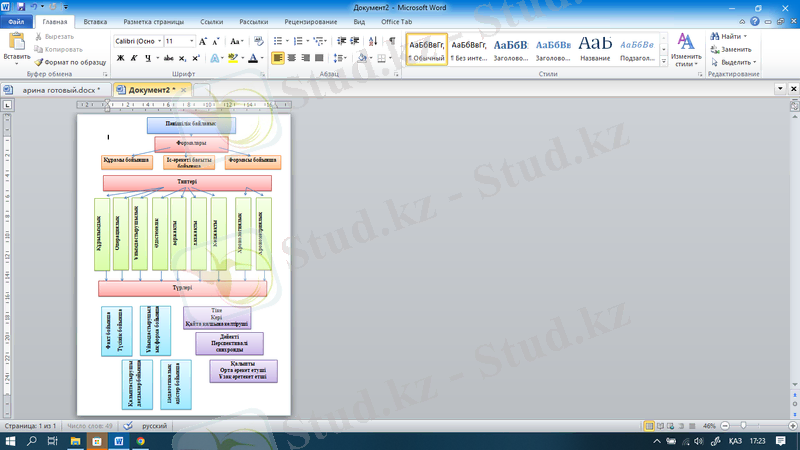Center-align the paragraph text
800x450 pixels.
pyautogui.click(x=292, y=59)
